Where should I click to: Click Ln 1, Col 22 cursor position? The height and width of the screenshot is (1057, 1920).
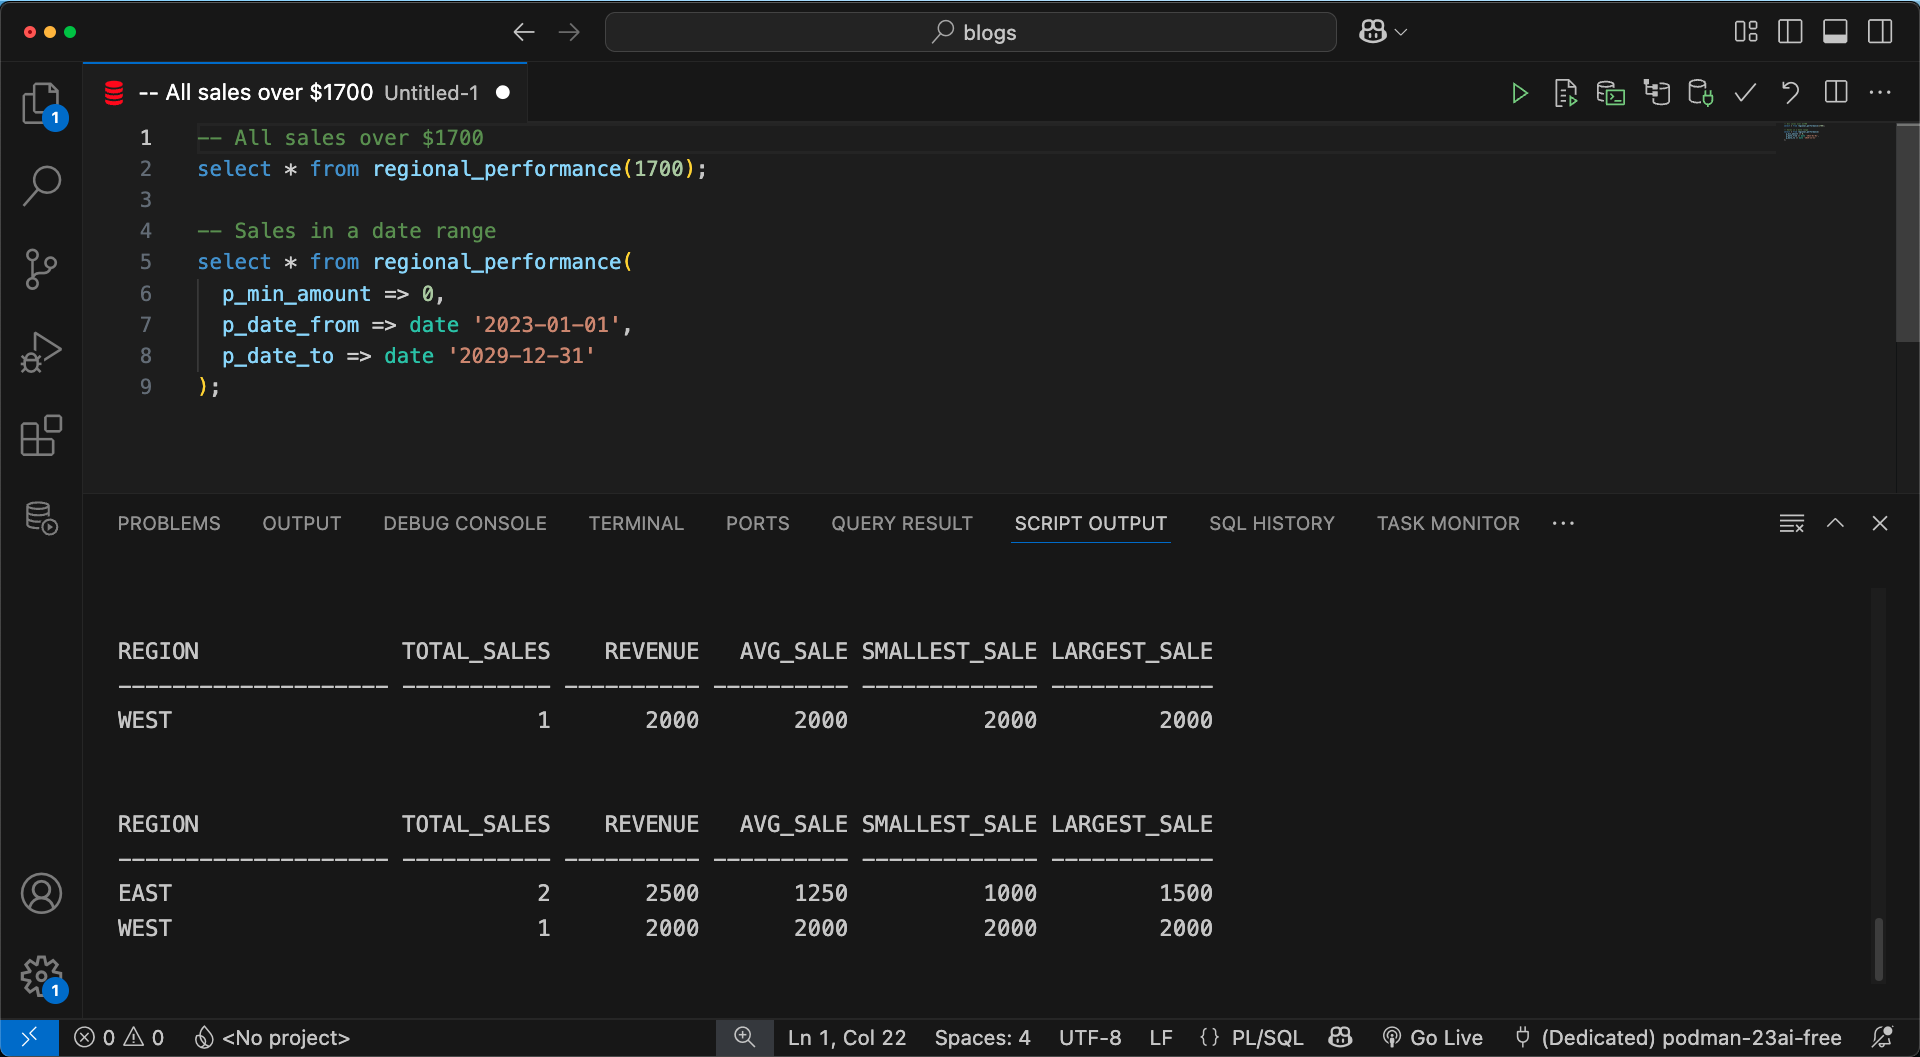coord(847,1038)
